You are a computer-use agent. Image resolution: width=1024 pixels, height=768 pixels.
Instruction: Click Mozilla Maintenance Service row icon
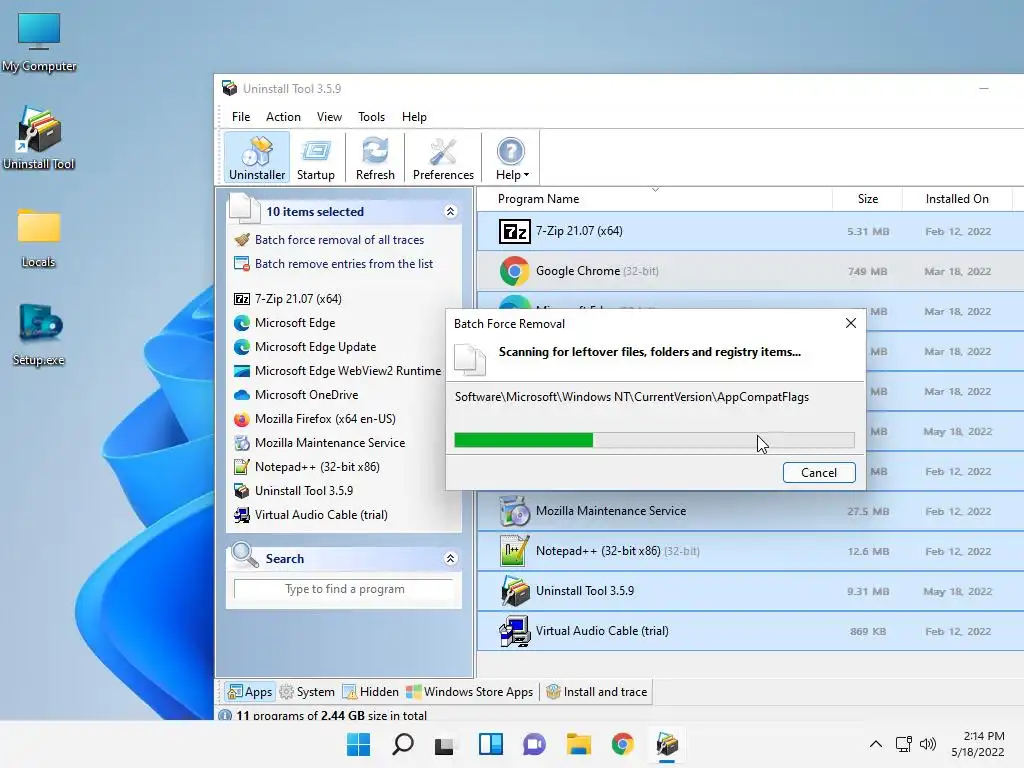click(515, 511)
